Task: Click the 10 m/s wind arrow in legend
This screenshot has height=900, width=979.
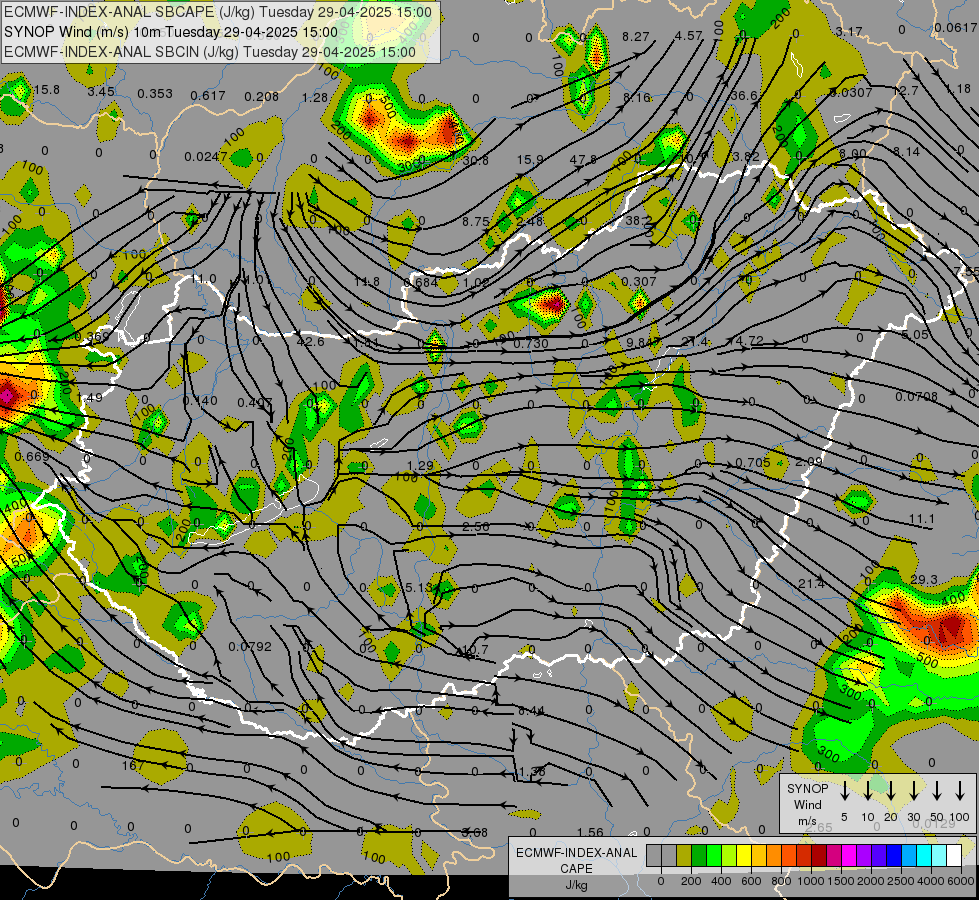Action: coord(867,791)
